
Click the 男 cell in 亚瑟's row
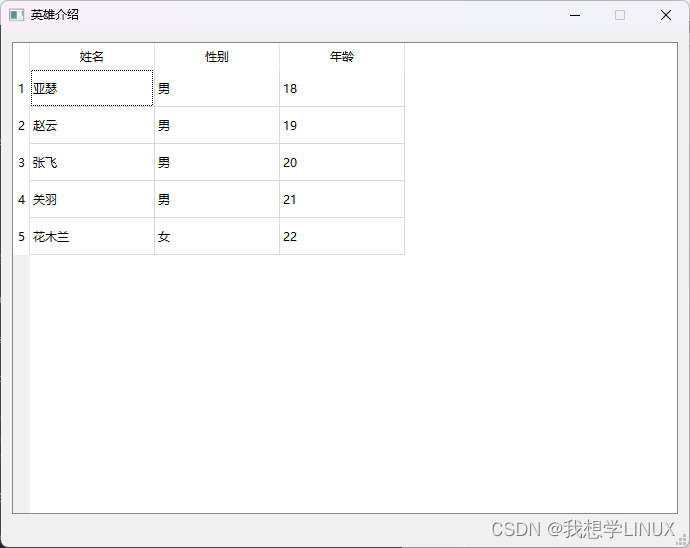click(217, 88)
